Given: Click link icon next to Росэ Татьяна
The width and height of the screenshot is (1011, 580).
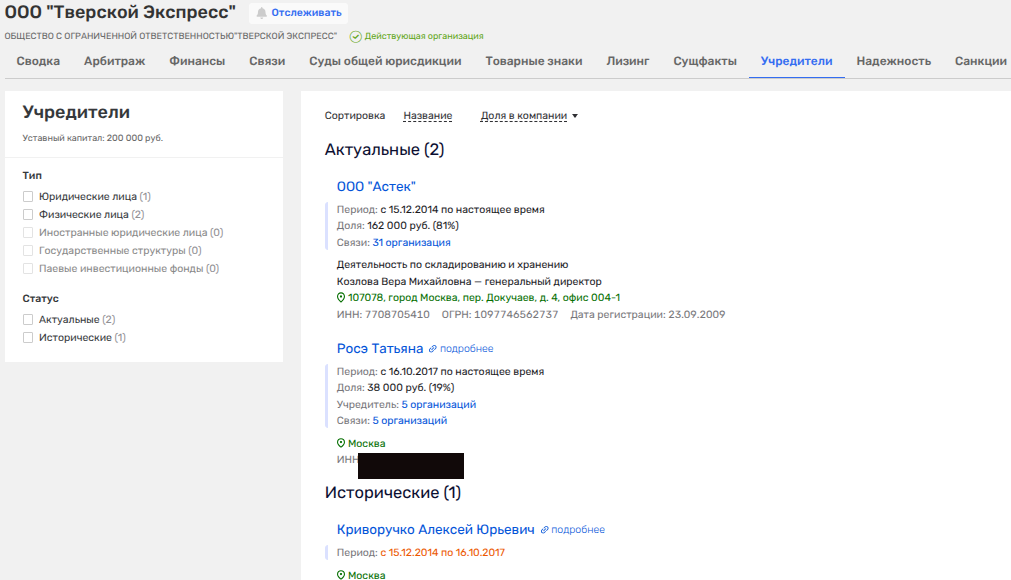Looking at the screenshot, I should (x=433, y=349).
